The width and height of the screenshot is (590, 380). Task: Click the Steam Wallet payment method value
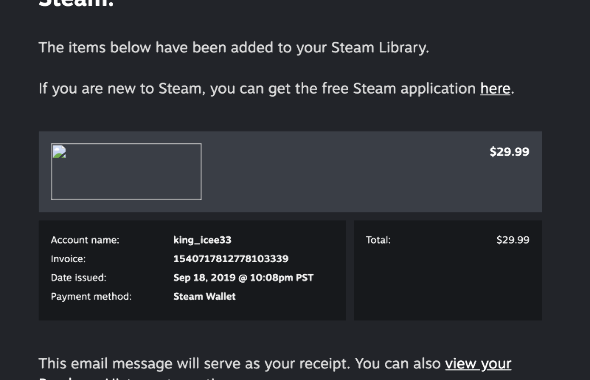[204, 296]
